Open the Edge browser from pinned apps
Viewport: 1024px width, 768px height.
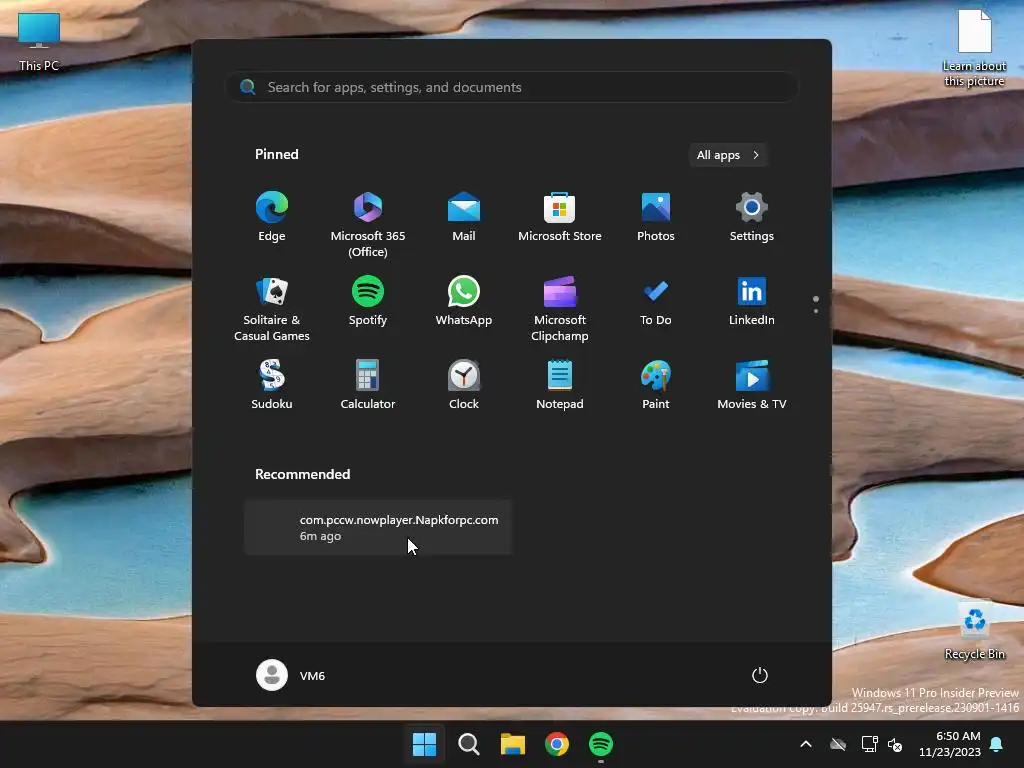coord(272,217)
